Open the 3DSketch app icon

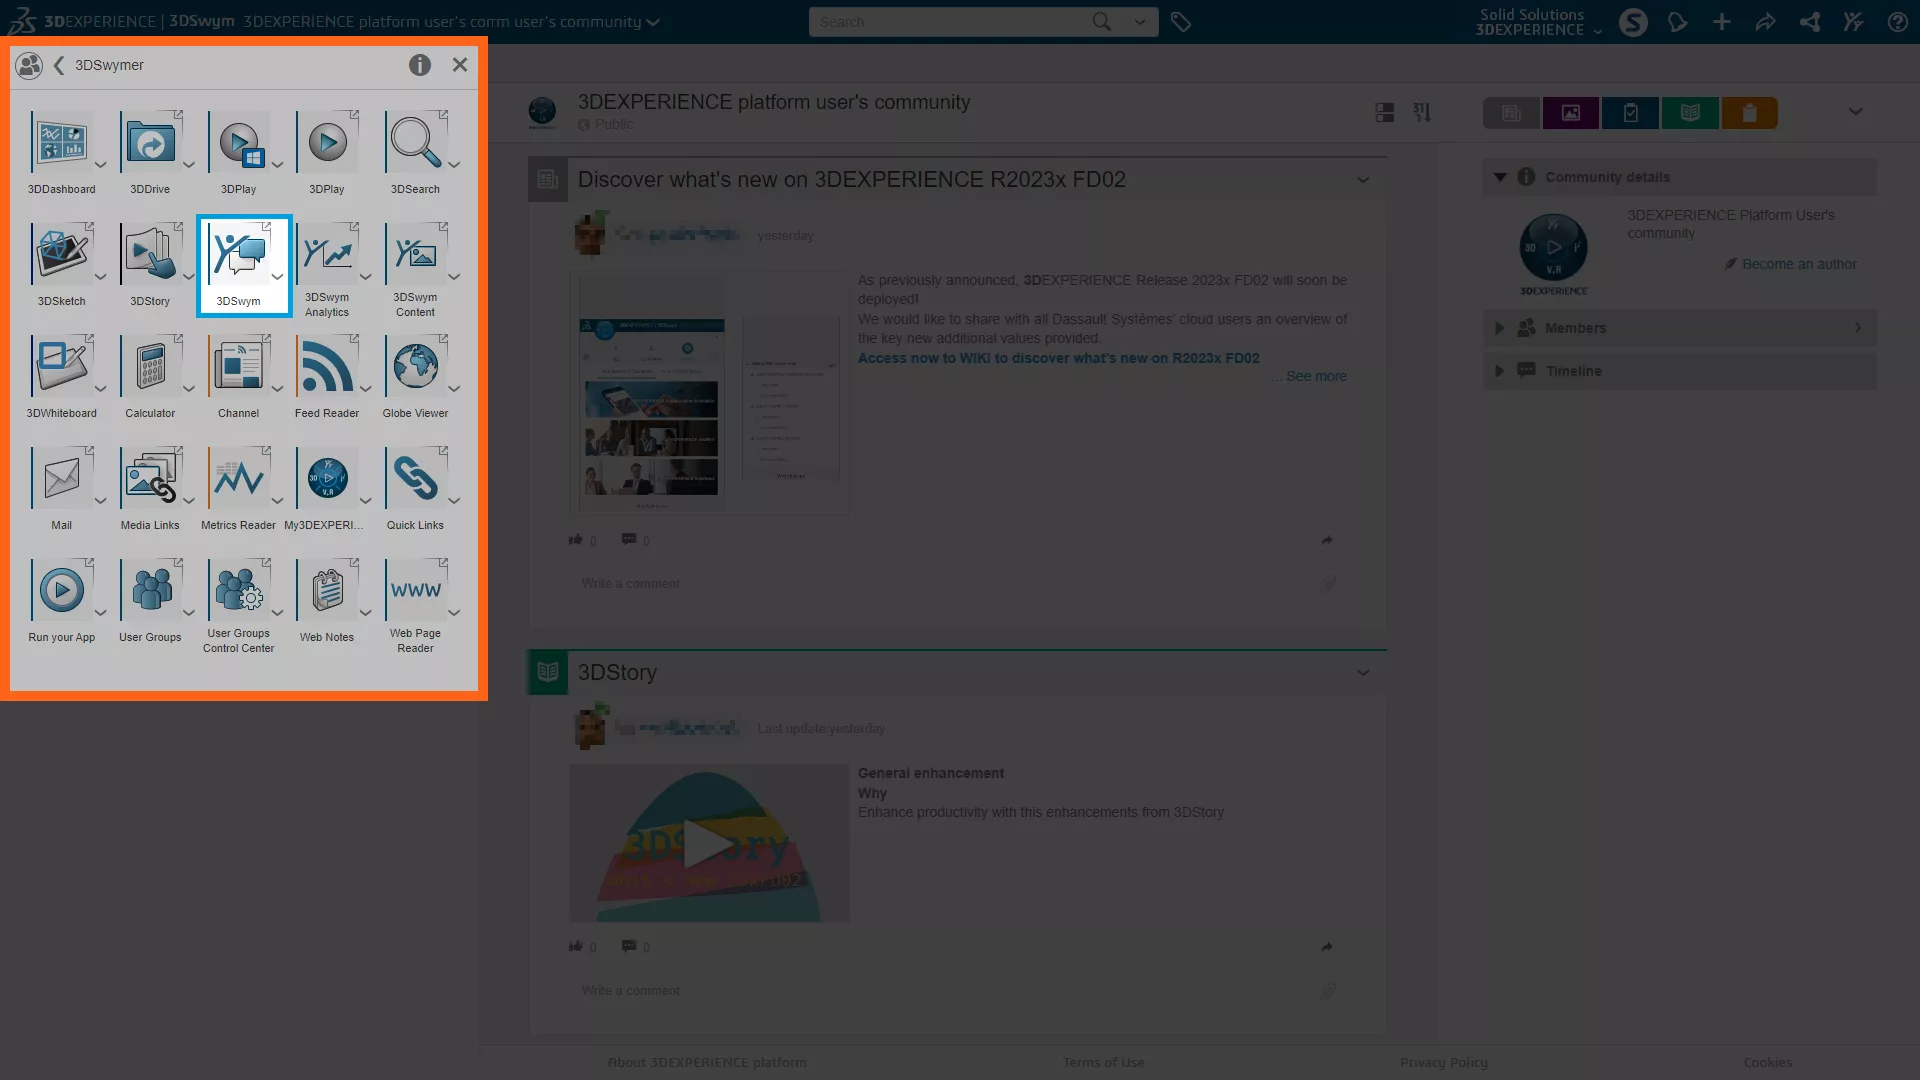click(x=61, y=256)
